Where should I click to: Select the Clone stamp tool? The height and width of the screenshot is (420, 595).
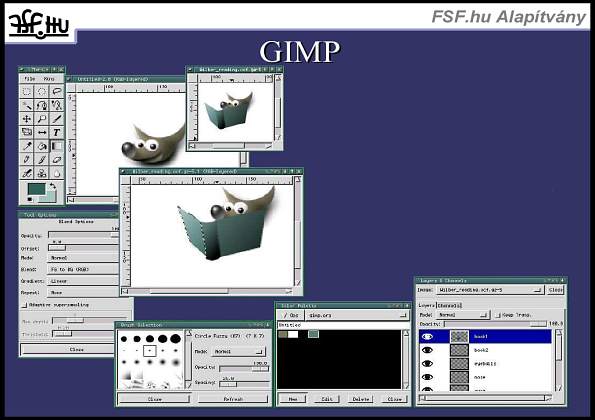[x=42, y=173]
